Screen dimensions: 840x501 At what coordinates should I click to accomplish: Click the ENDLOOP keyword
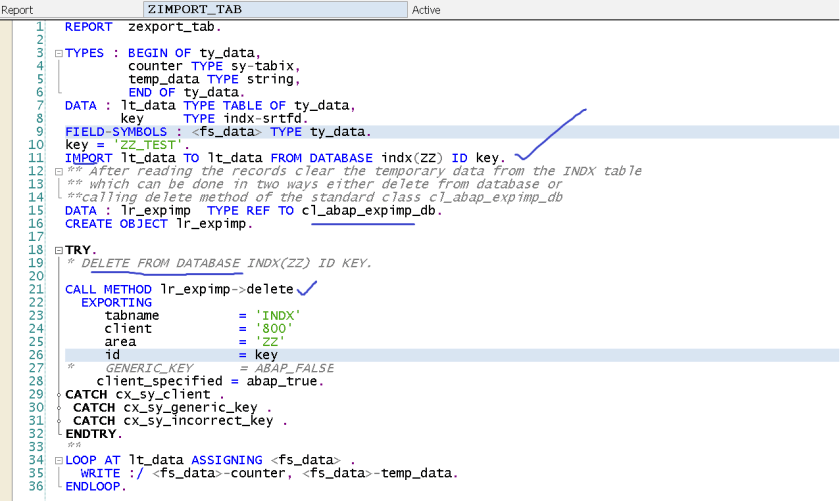point(96,486)
